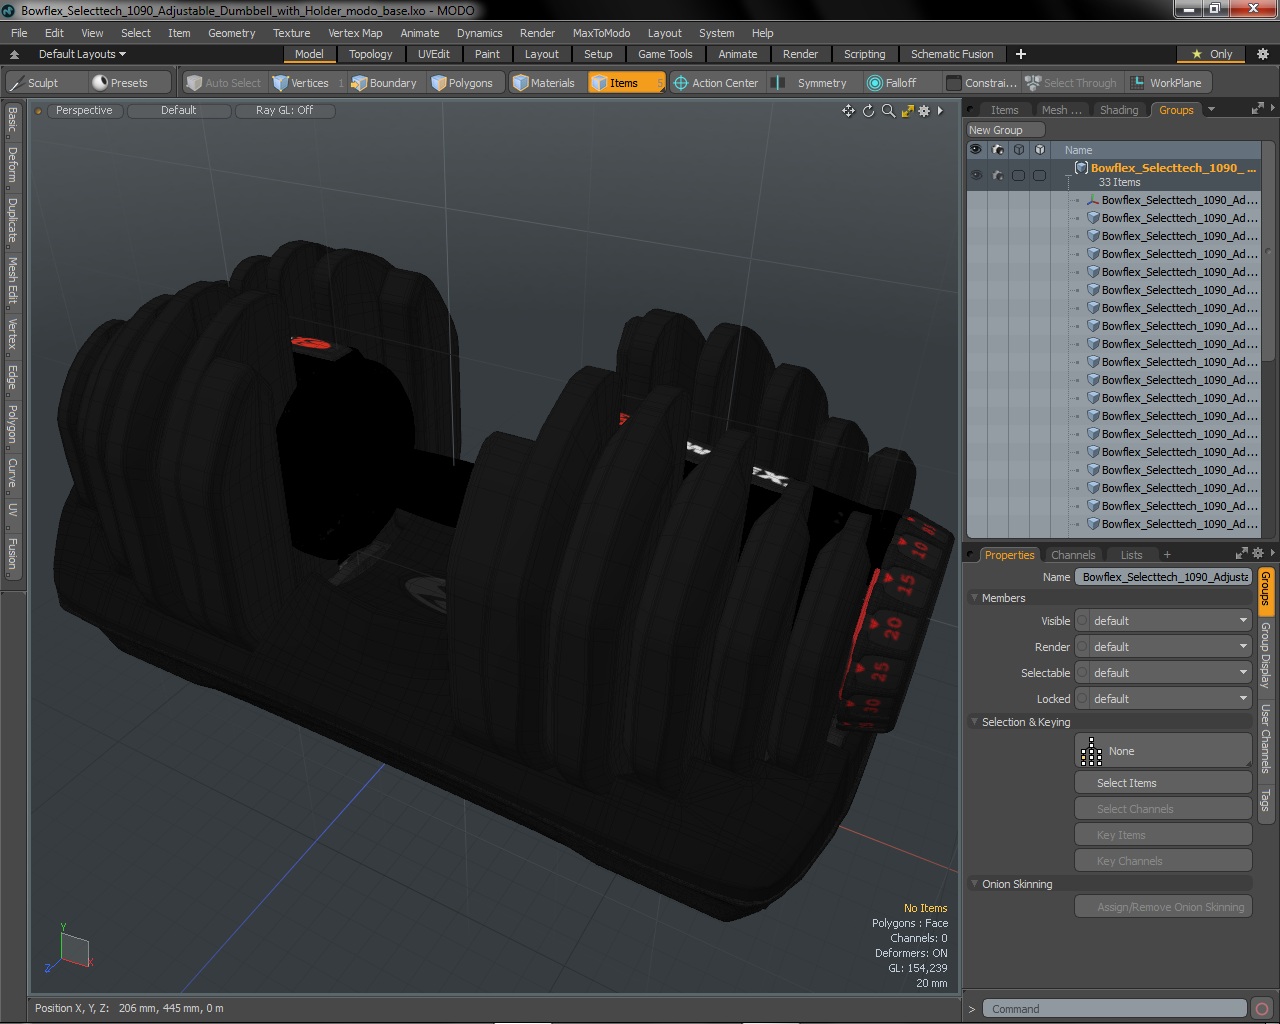Collapse the Selection & Keying section

(974, 722)
